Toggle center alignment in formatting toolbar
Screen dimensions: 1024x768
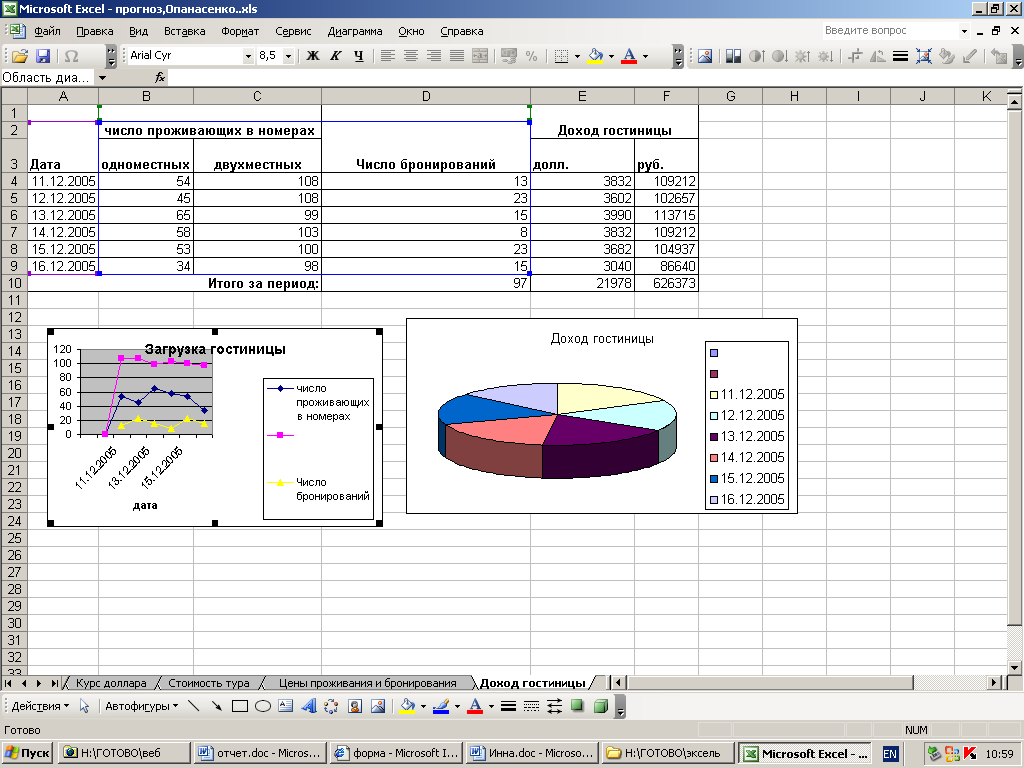click(411, 56)
